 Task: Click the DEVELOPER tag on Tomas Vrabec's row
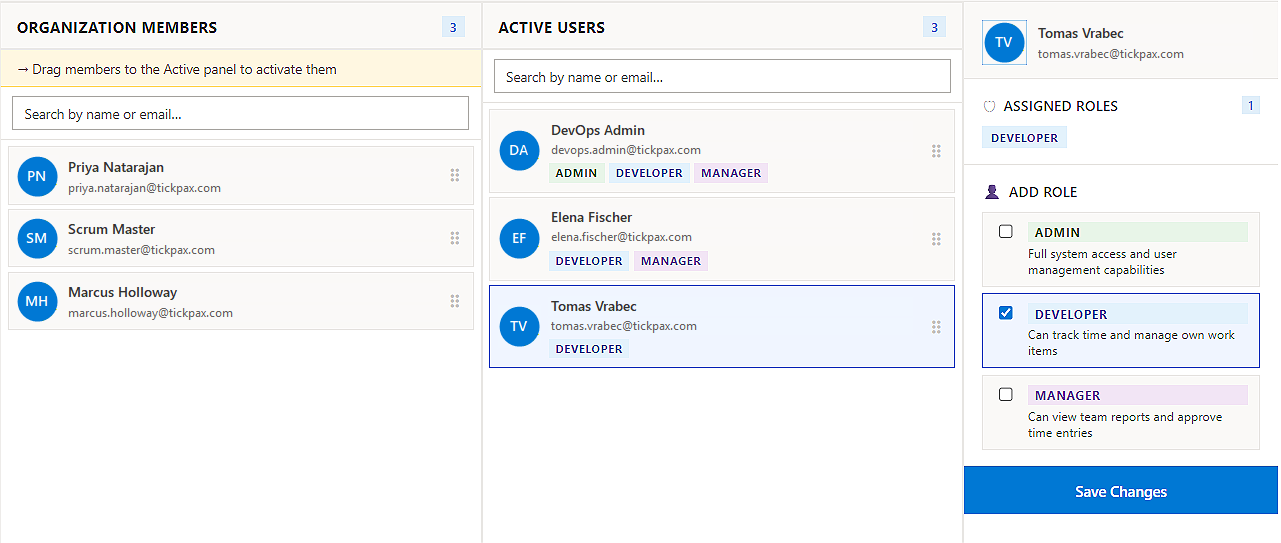(x=589, y=349)
